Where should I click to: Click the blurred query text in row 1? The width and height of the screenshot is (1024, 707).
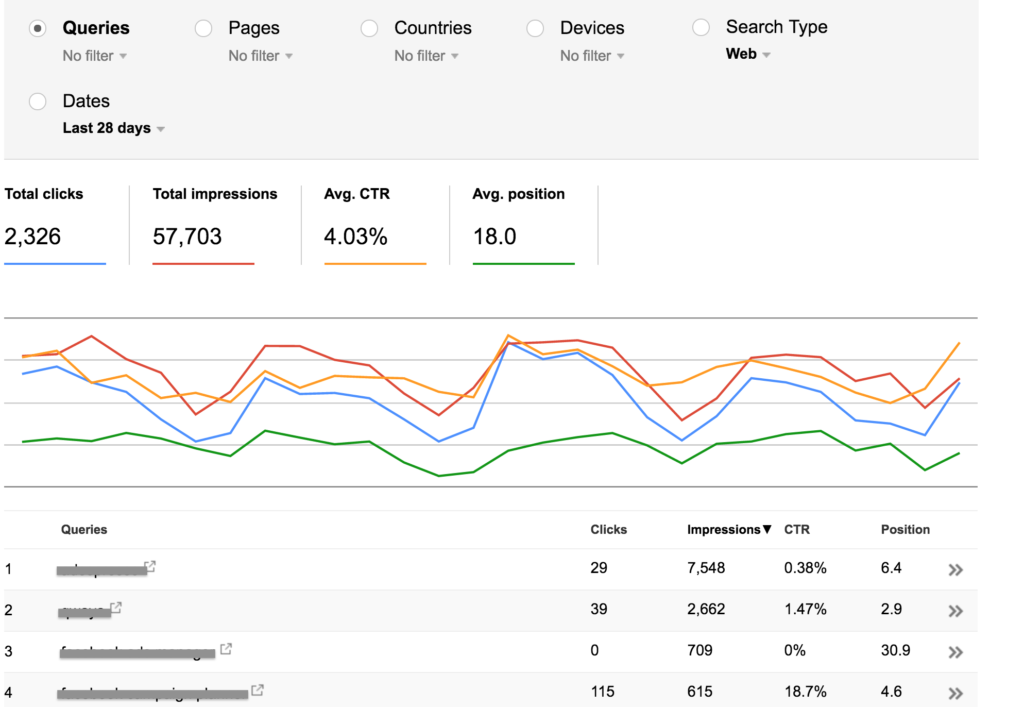102,571
